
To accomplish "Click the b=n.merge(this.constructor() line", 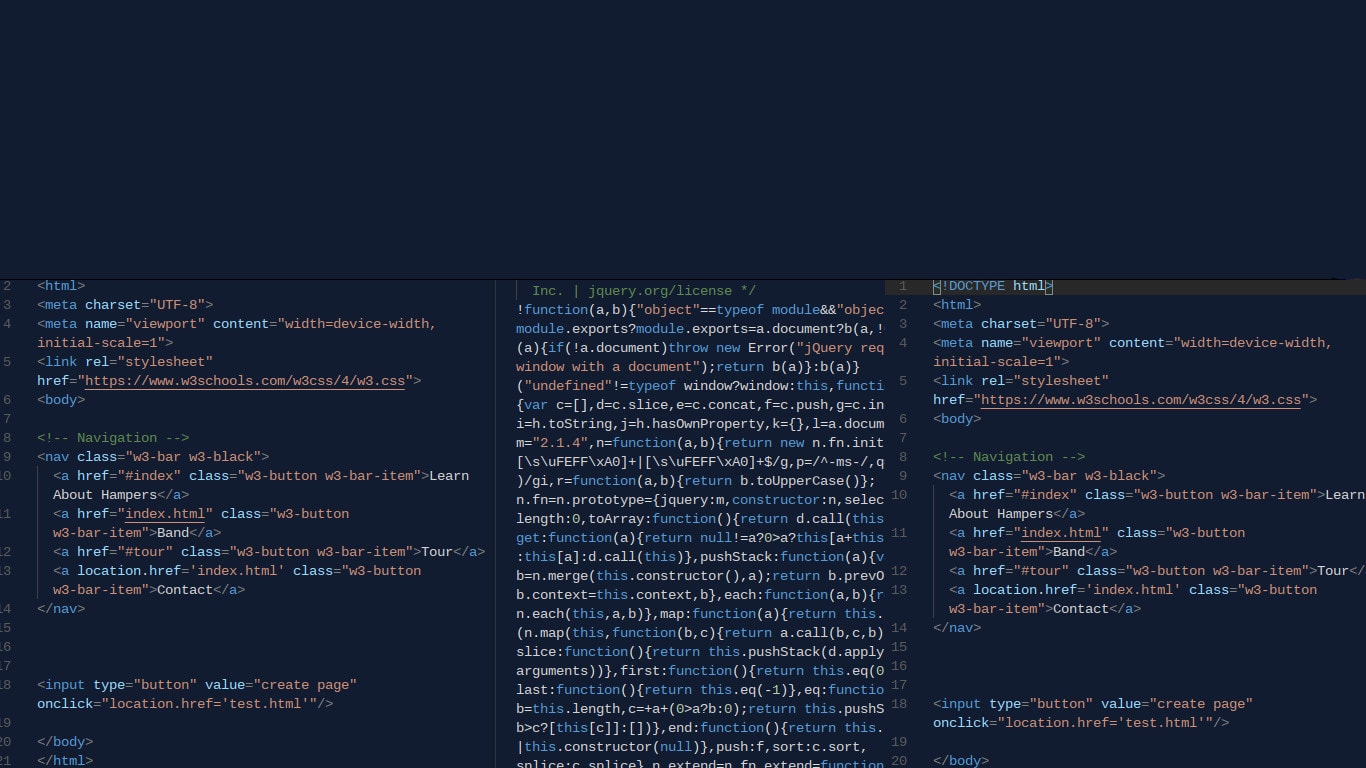I will [x=700, y=576].
